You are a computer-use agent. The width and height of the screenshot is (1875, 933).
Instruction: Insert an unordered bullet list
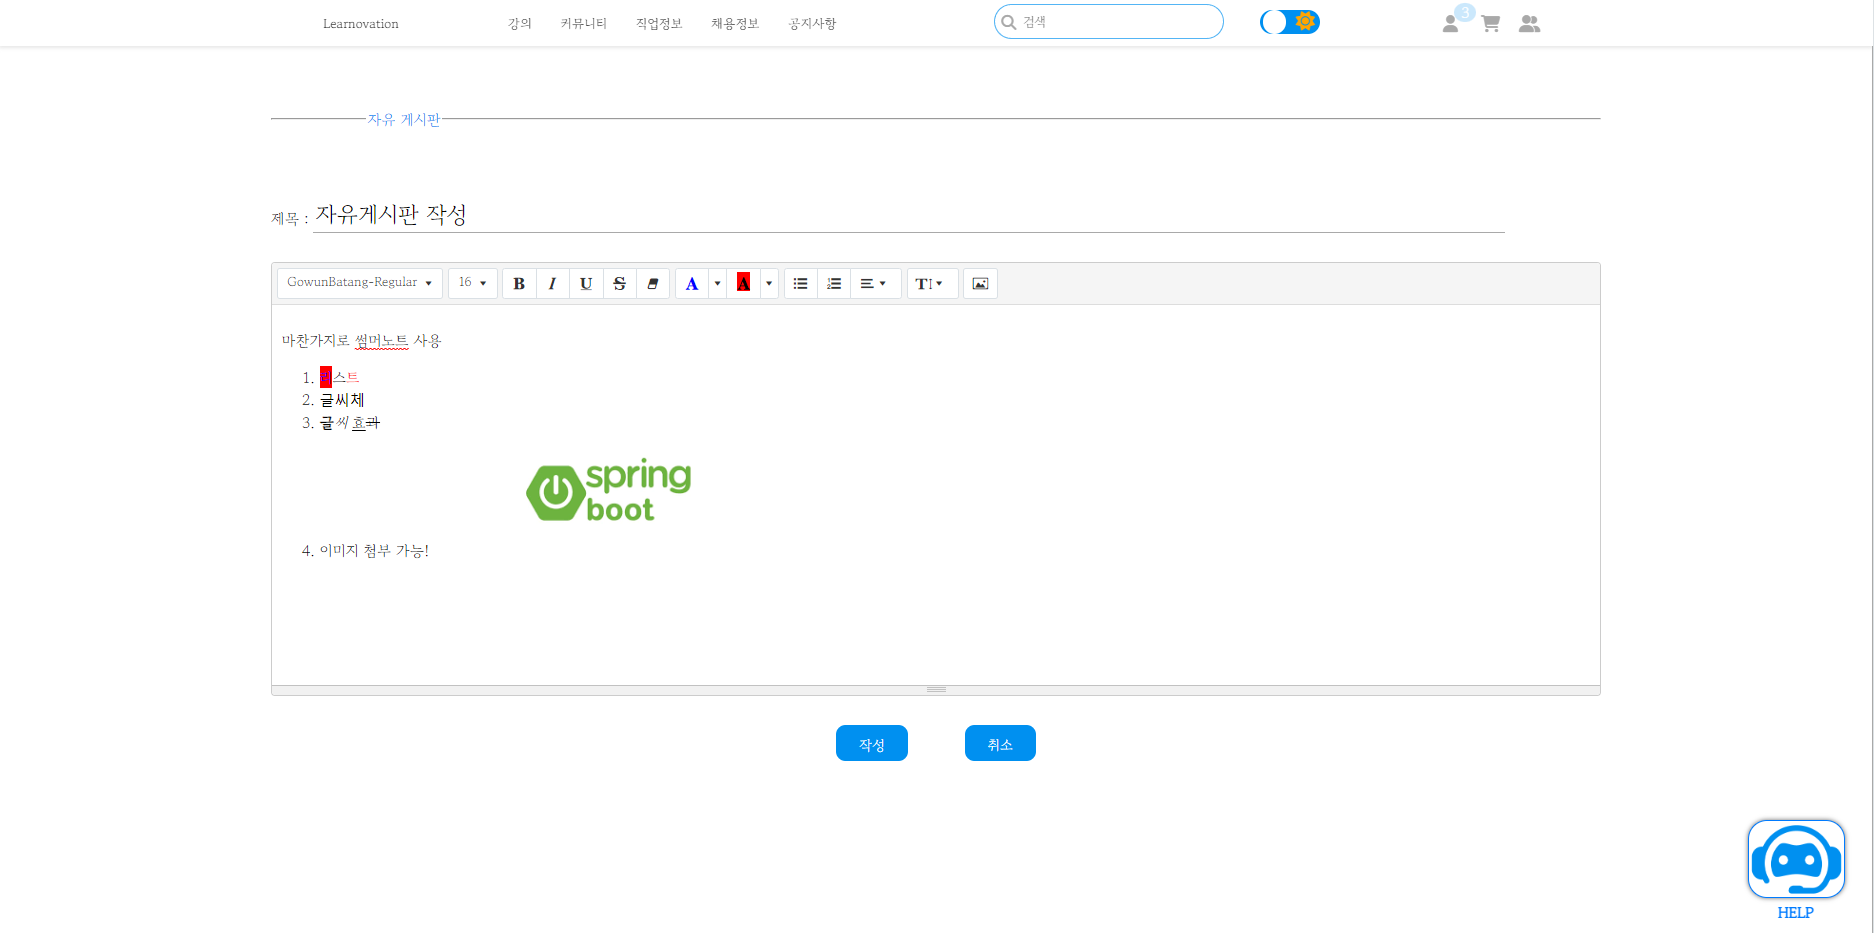coord(800,283)
